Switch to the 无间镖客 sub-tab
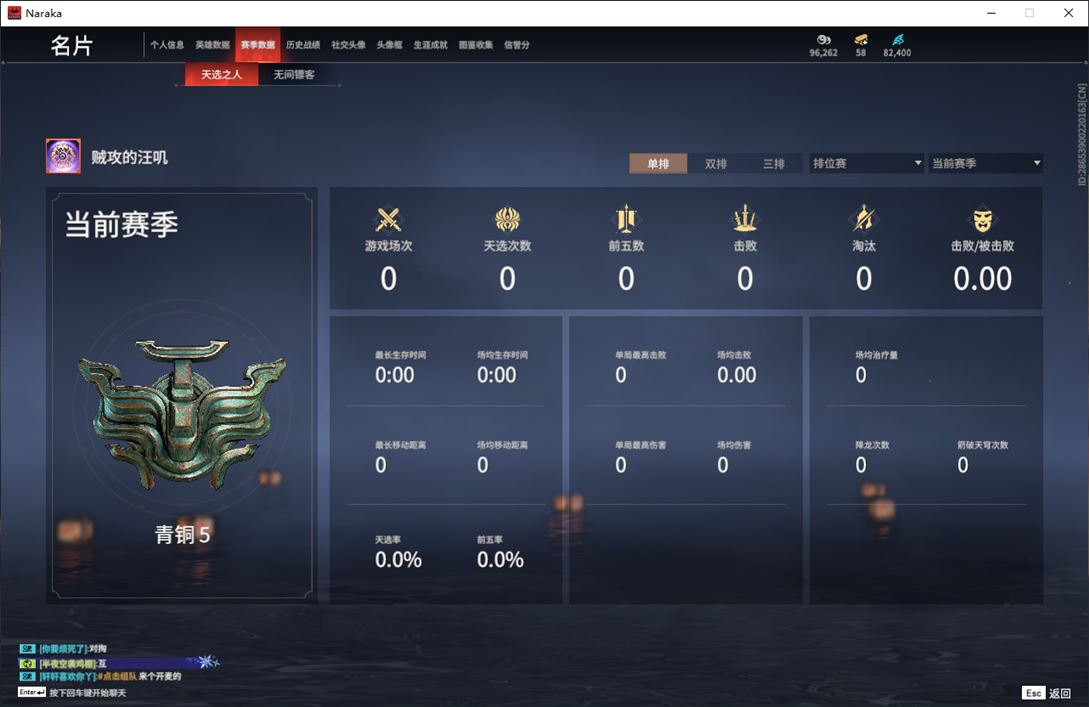This screenshot has width=1089, height=707. point(294,75)
